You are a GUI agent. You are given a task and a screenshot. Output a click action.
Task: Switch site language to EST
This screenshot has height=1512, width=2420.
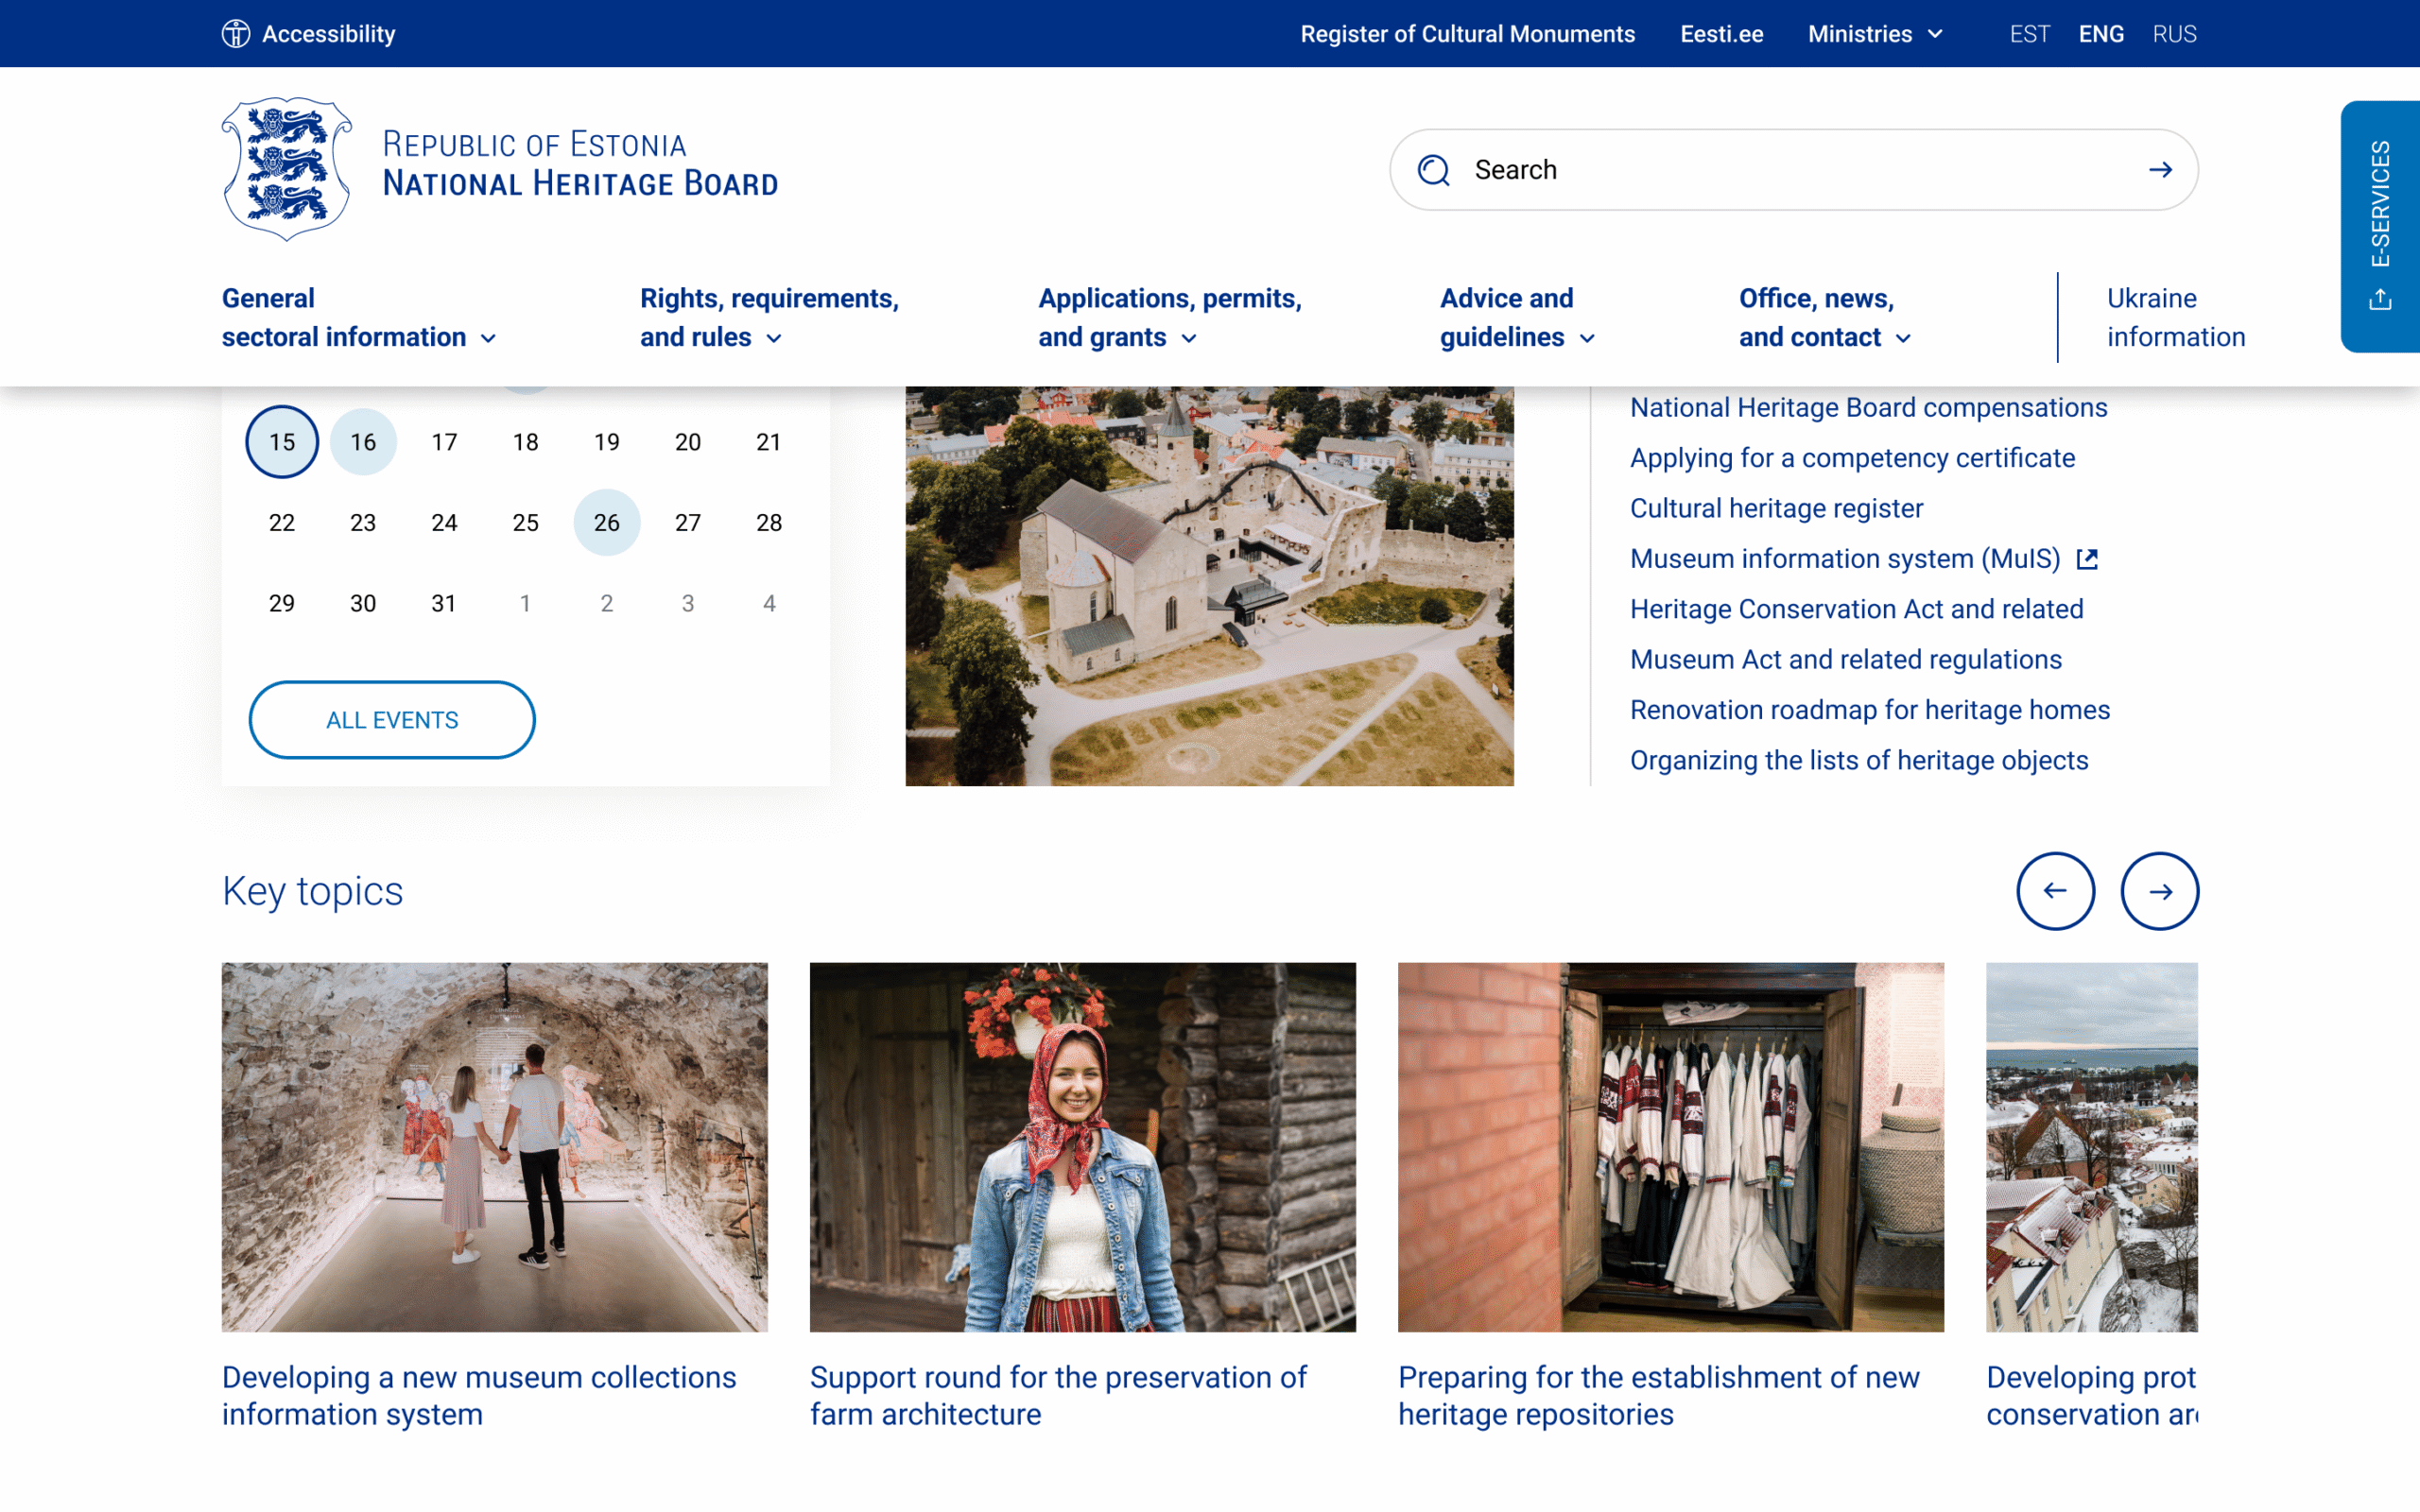coord(2029,34)
